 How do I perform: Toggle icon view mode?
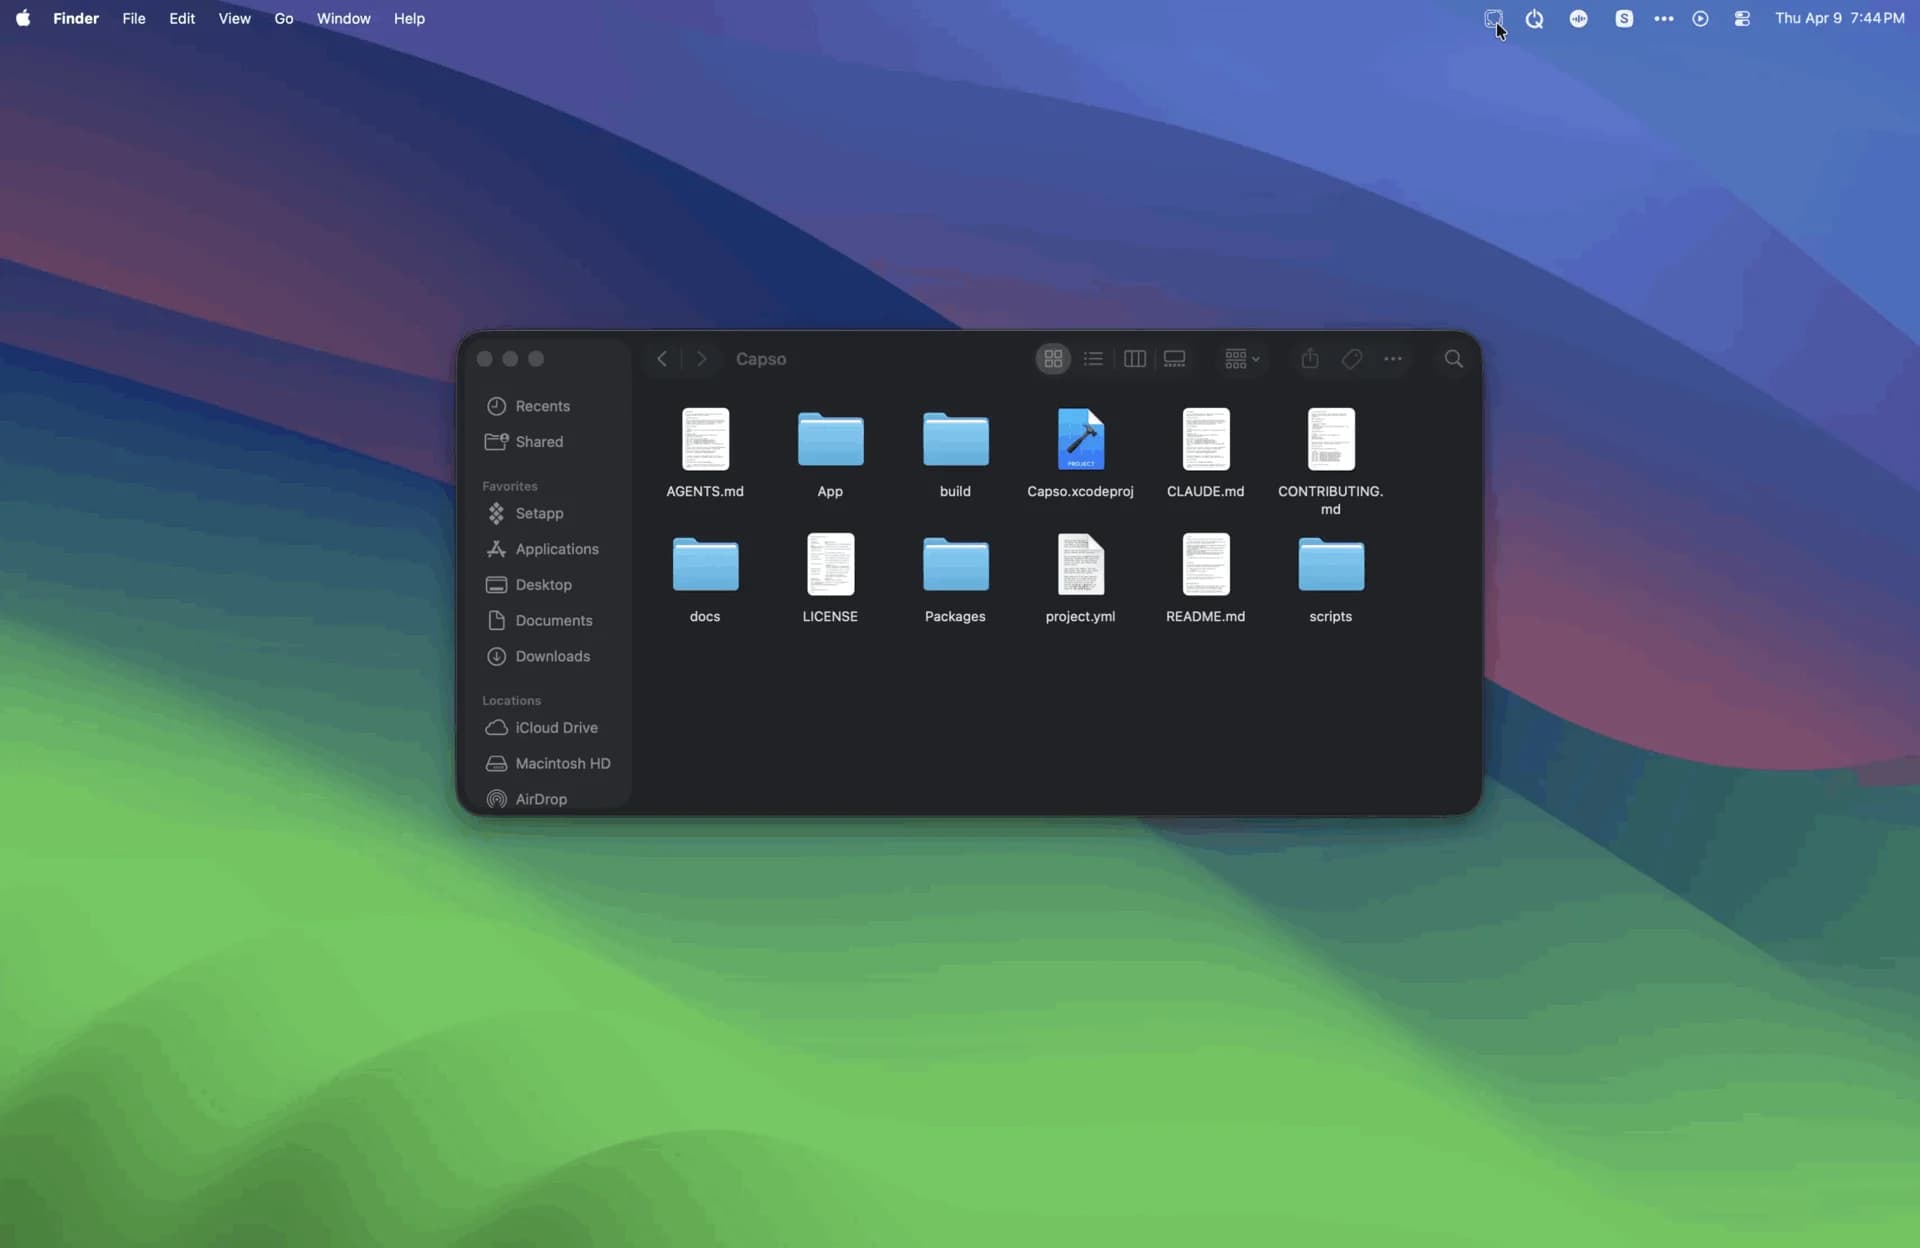point(1052,358)
